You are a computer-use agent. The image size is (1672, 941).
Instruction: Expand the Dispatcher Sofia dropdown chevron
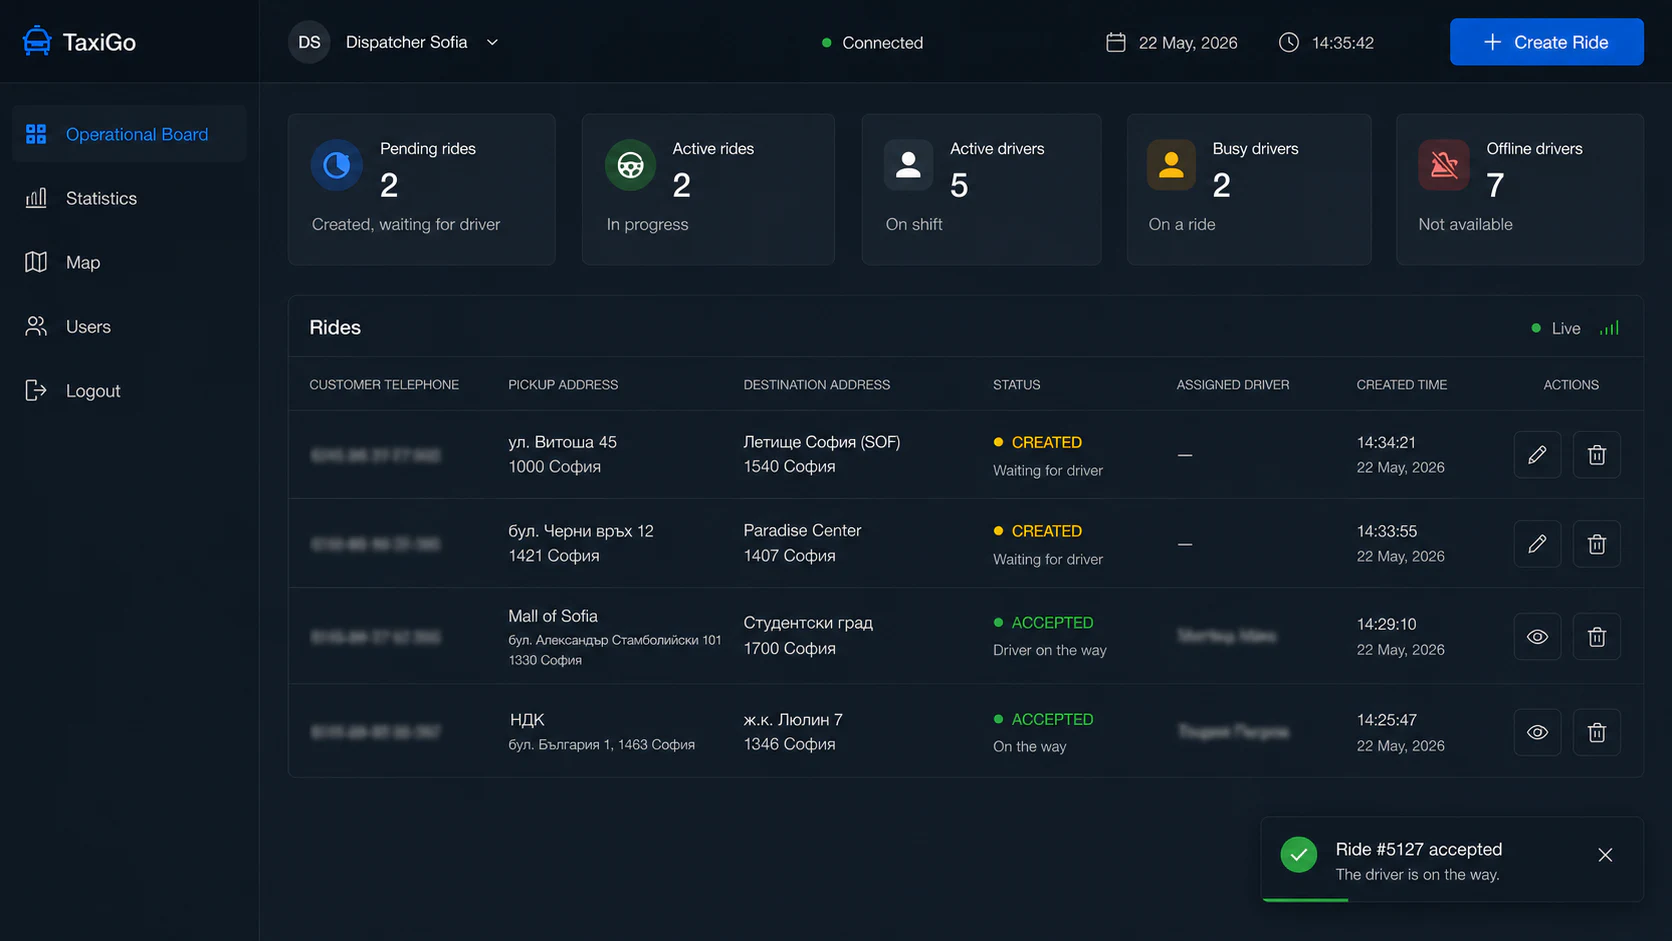492,42
